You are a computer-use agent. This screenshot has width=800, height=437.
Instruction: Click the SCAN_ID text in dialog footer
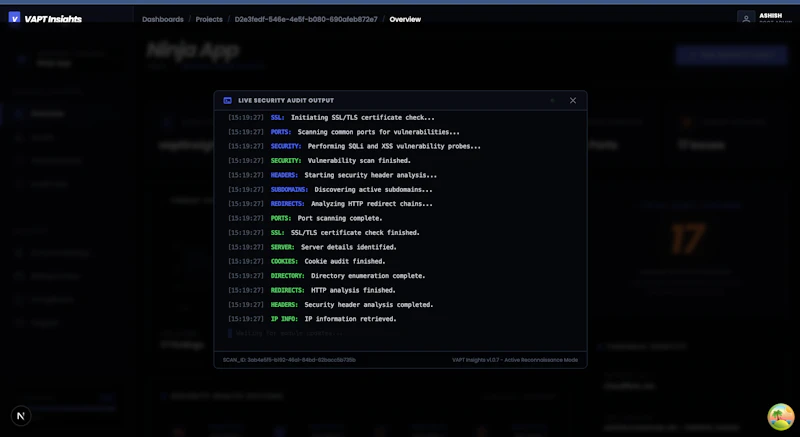(x=289, y=359)
